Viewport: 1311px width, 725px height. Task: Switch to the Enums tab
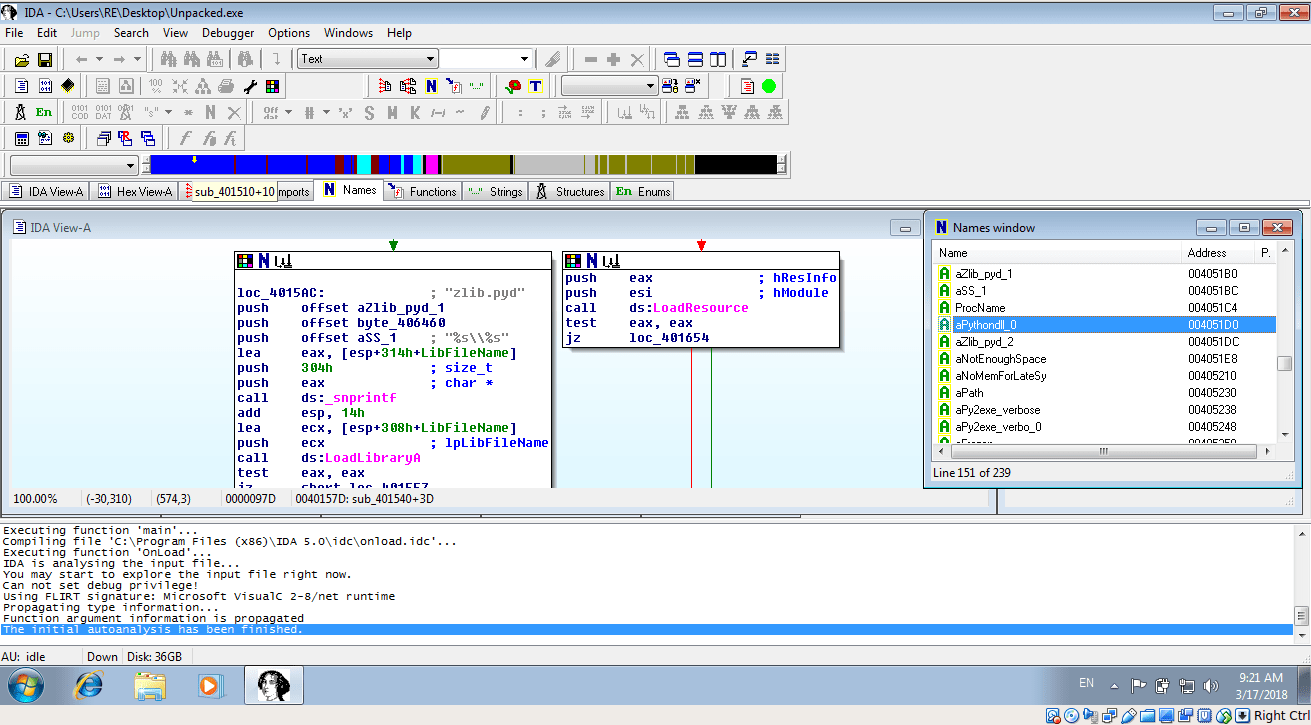642,191
